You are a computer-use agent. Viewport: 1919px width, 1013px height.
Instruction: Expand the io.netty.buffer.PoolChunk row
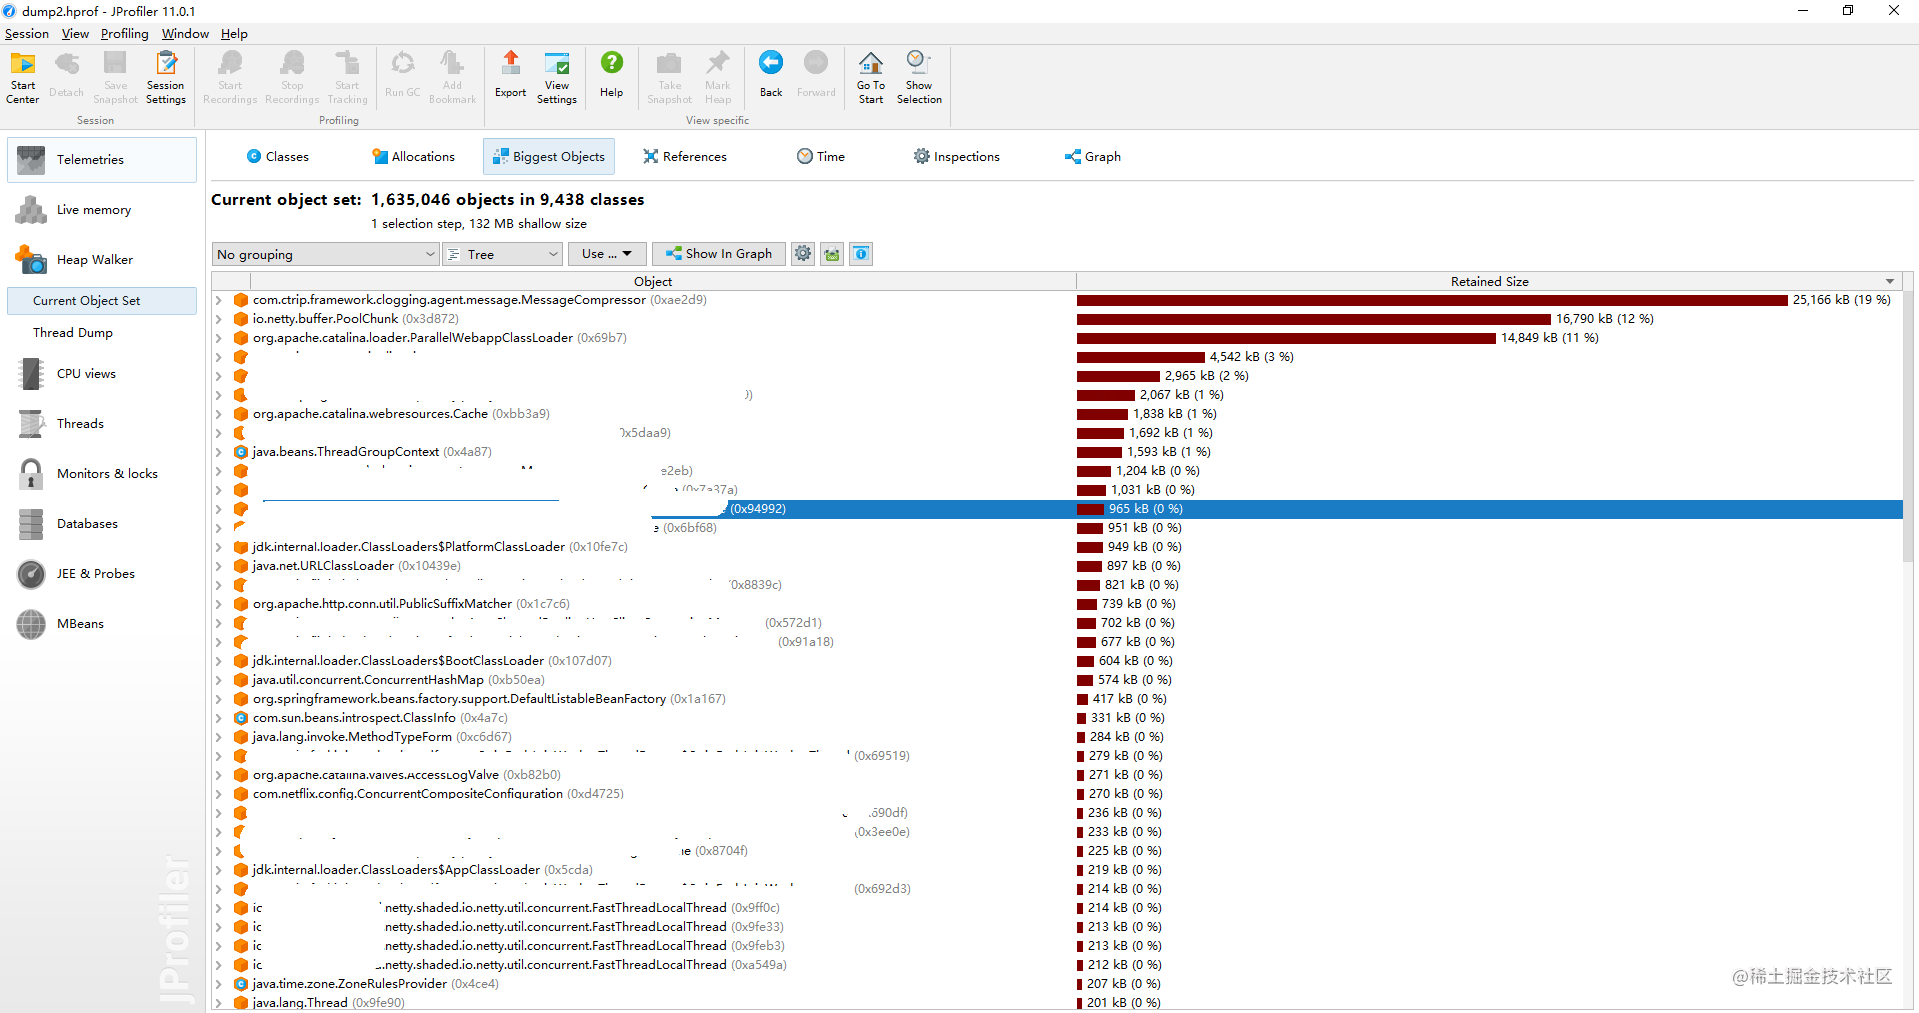click(x=218, y=319)
